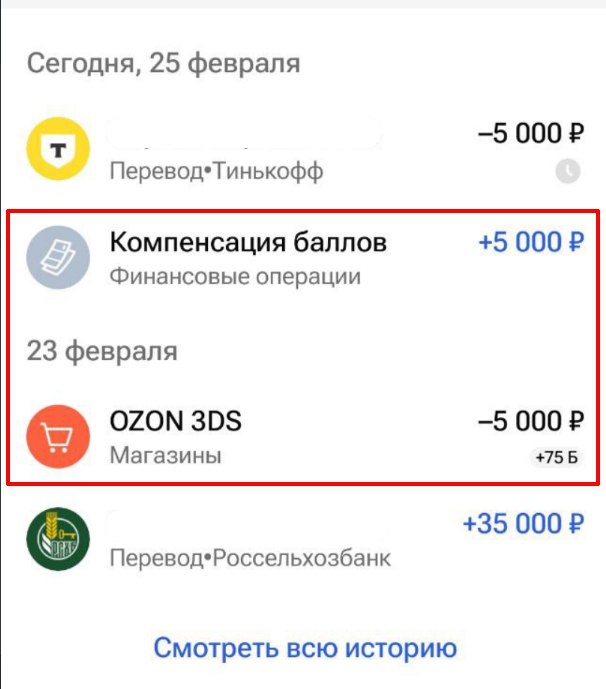Tap the orange OZON shopping cart icon
606x689 pixels.
coord(58,436)
